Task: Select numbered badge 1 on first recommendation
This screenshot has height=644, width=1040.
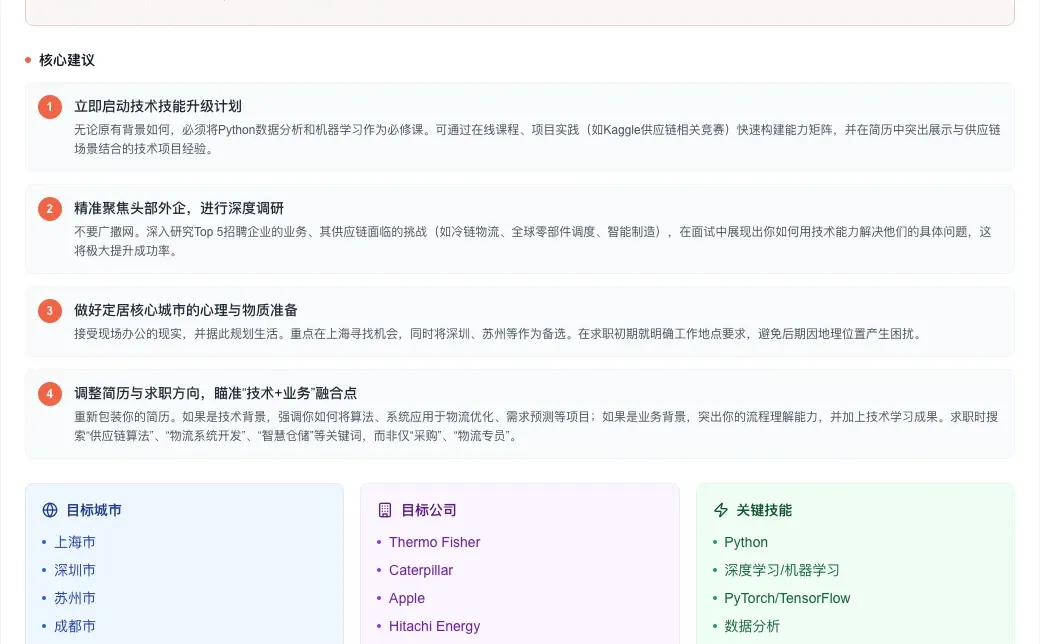Action: click(x=49, y=106)
